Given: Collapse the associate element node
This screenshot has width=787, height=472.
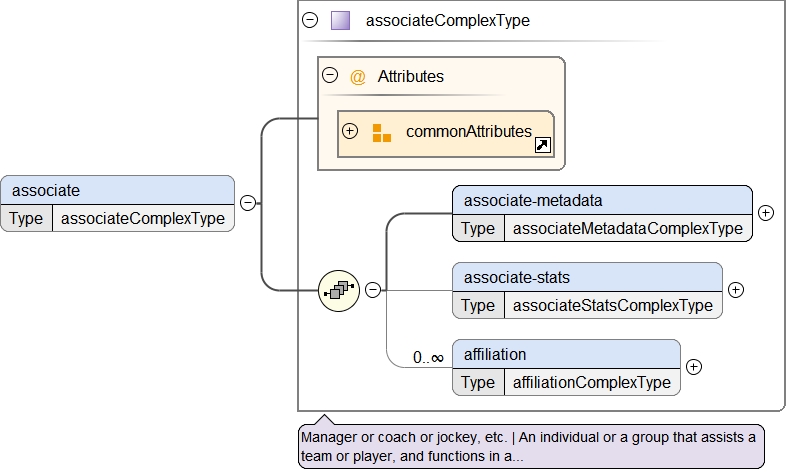Looking at the screenshot, I should point(247,203).
